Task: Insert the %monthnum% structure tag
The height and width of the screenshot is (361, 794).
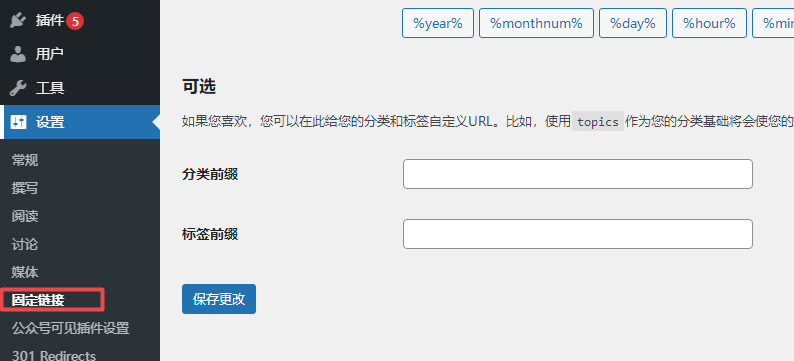Action: 536,23
